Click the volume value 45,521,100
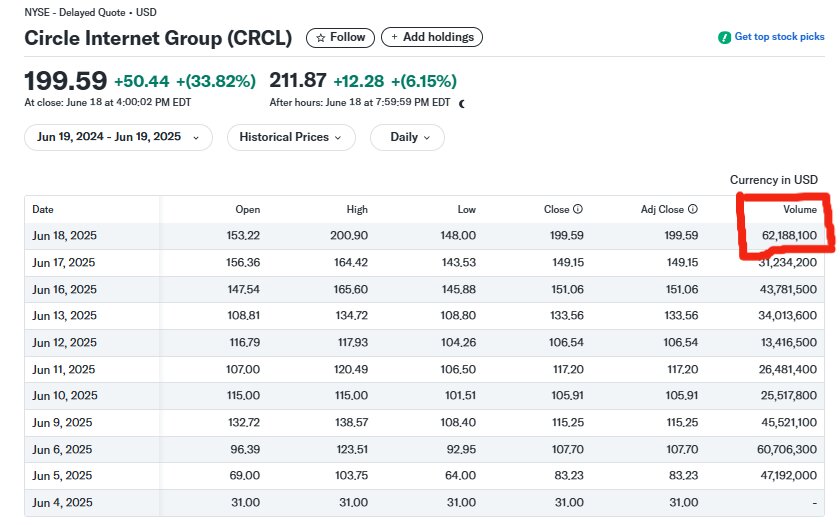This screenshot has width=840, height=525. pos(789,422)
